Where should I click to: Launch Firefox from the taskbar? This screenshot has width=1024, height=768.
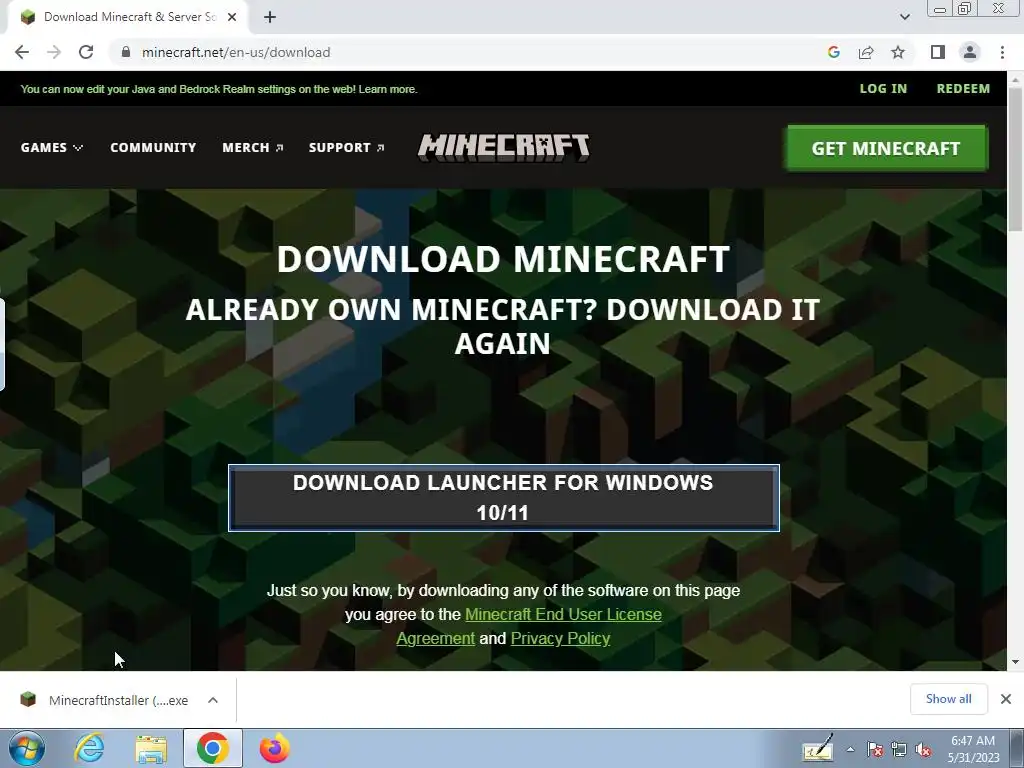(x=274, y=748)
